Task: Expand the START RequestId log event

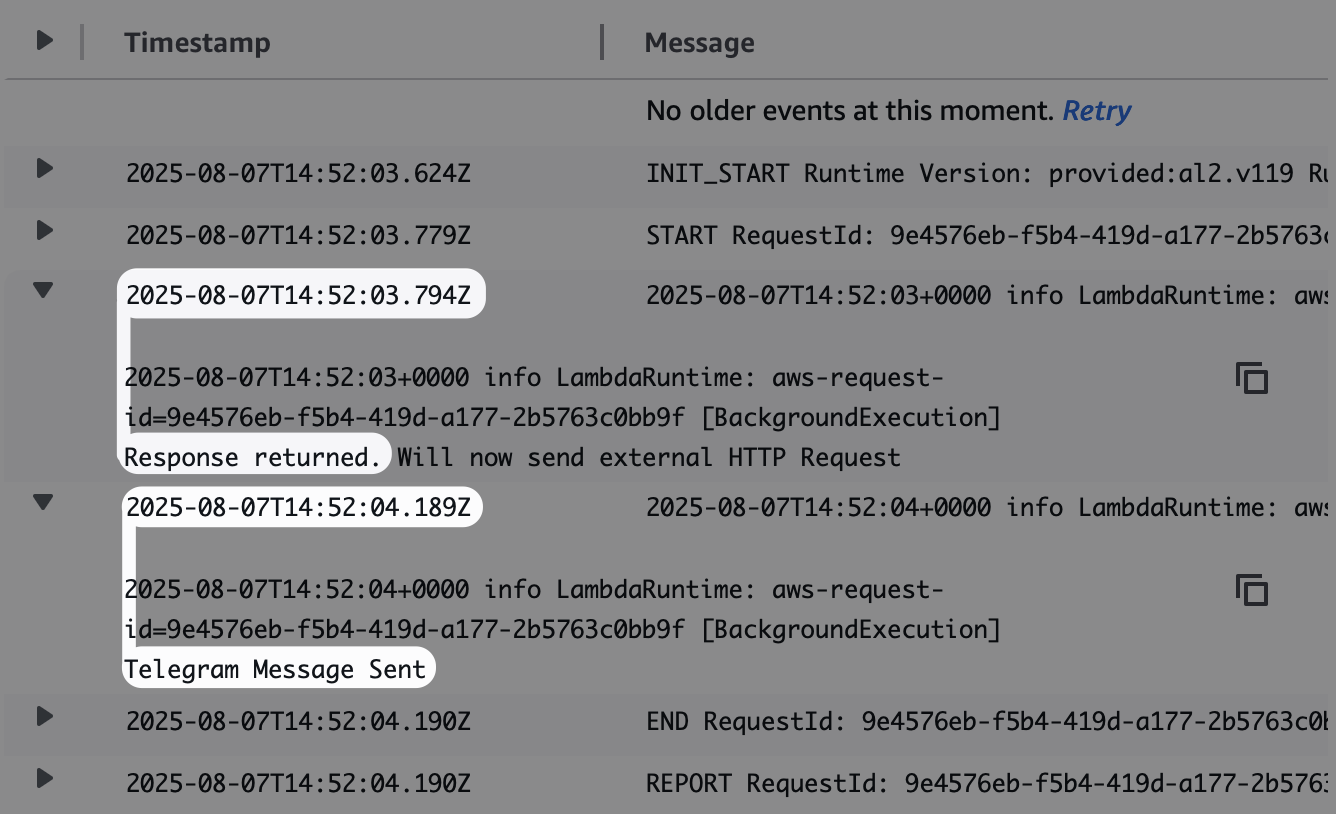Action: (44, 231)
